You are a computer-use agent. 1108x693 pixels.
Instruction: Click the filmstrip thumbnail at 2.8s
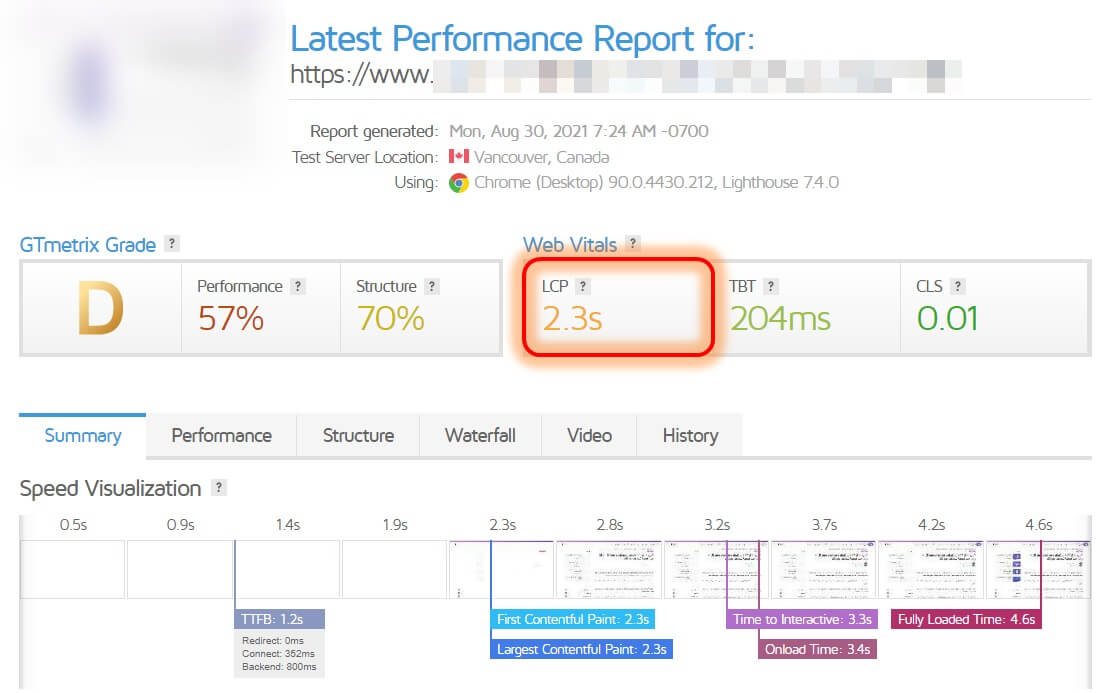[609, 569]
